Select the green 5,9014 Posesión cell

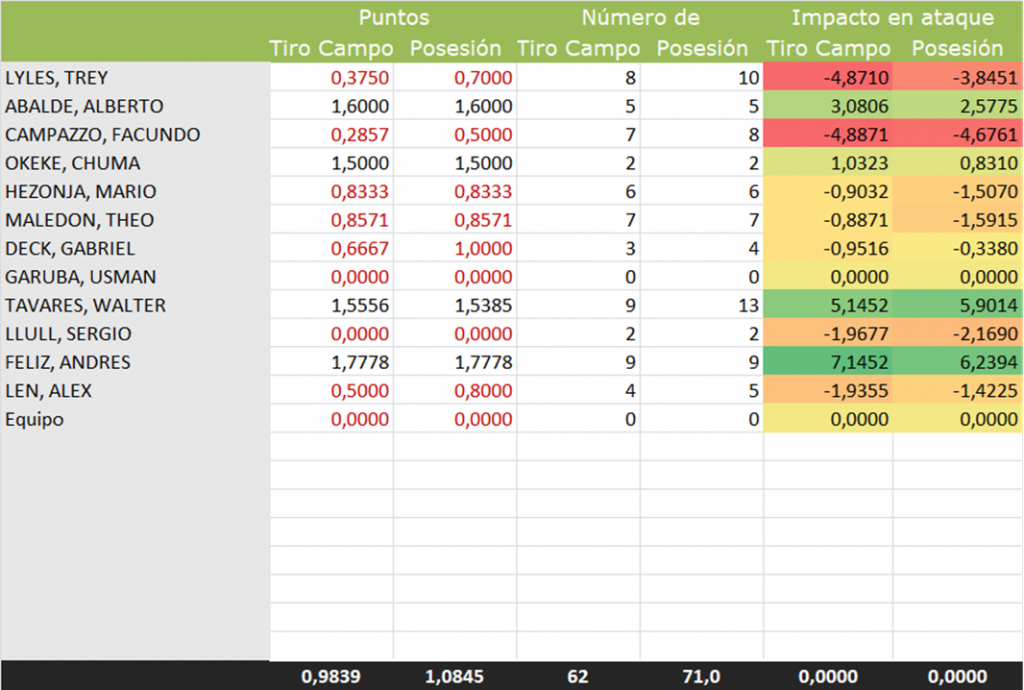coord(957,306)
